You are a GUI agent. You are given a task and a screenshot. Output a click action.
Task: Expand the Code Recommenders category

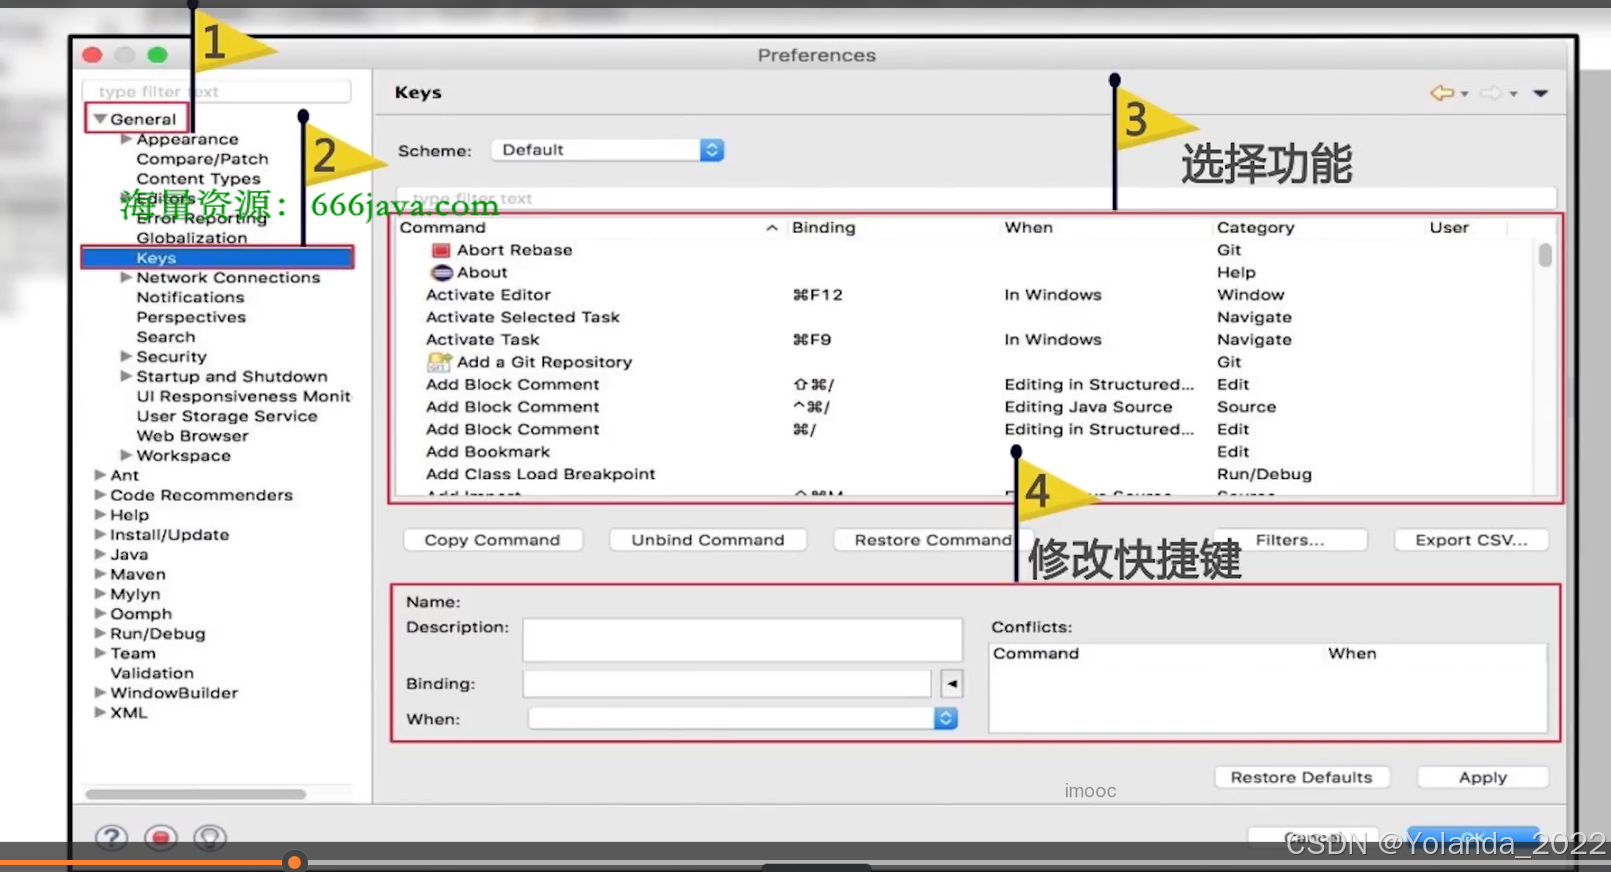[x=100, y=495]
